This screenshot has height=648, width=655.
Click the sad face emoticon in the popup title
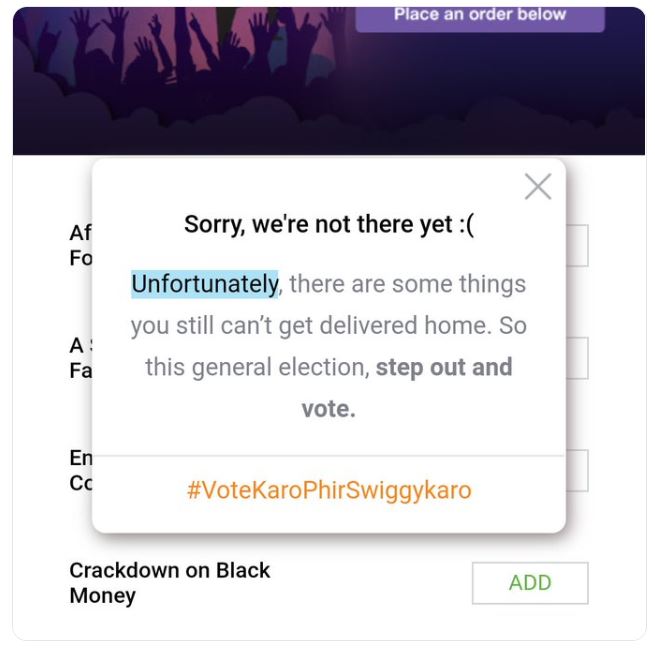(463, 225)
